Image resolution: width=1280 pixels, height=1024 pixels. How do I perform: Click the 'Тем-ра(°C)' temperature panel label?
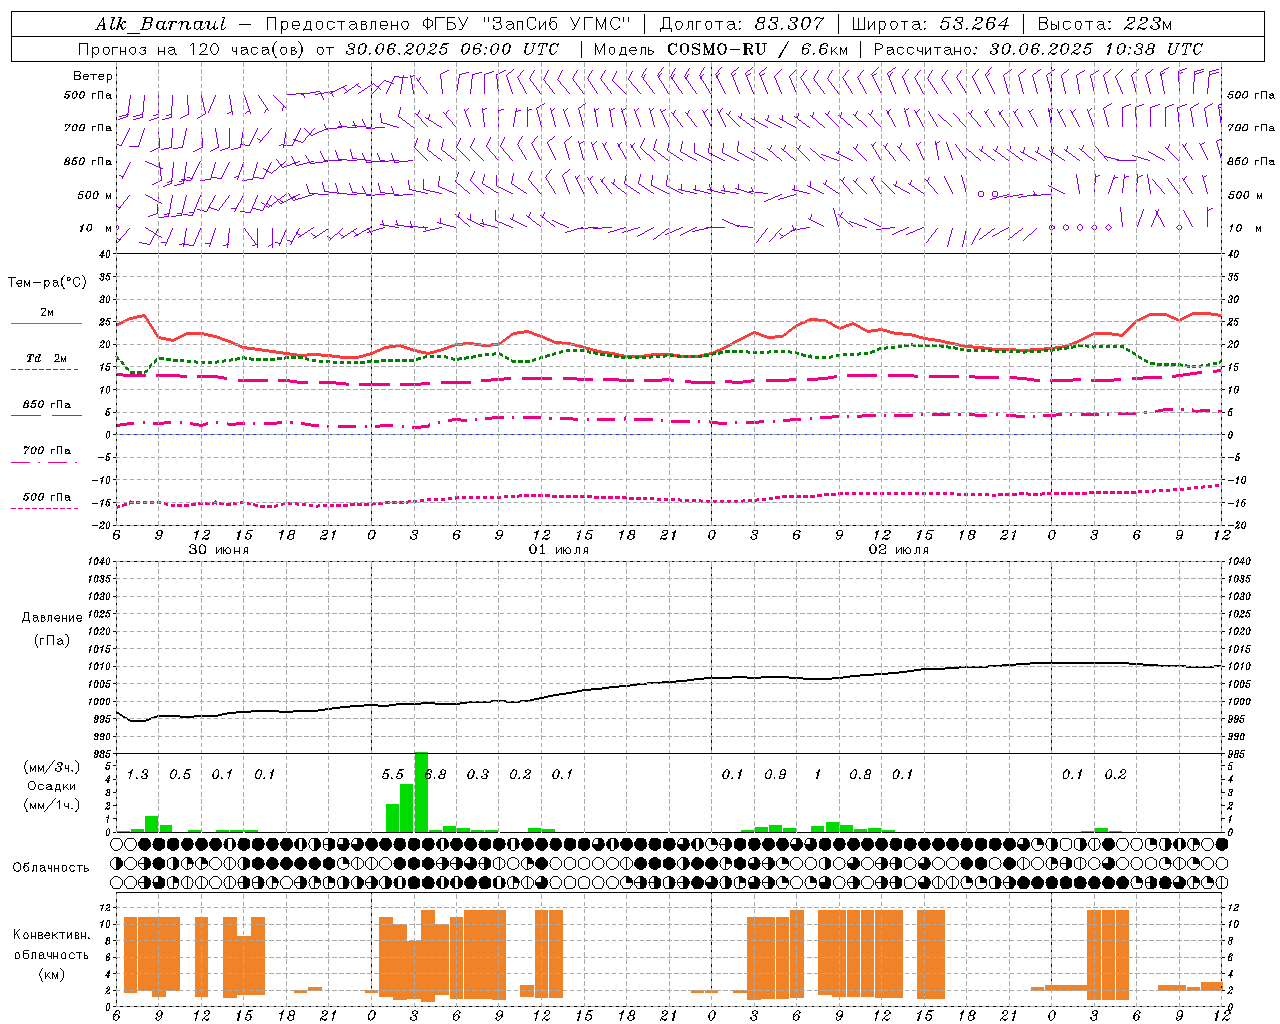click(47, 283)
